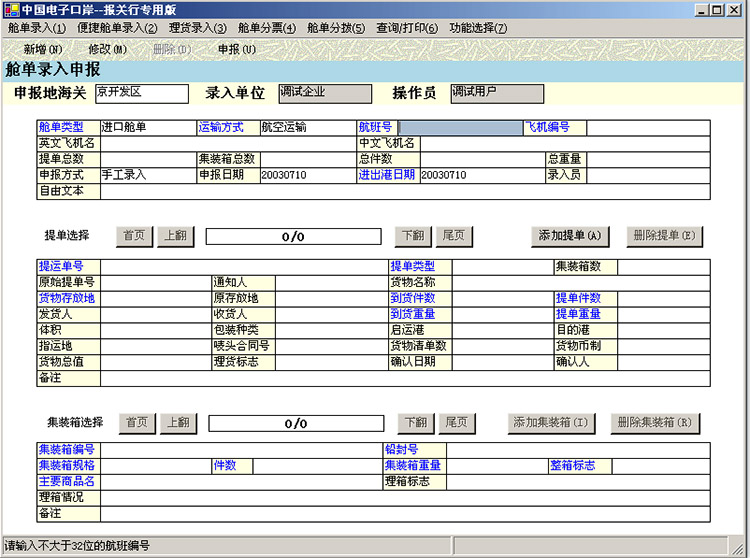Focus the 航班号 input field

(460, 128)
